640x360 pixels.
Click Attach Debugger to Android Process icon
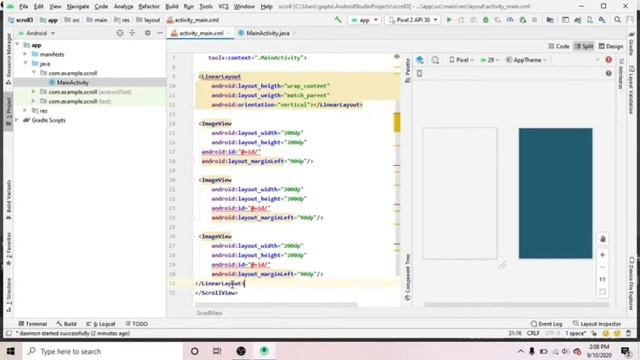point(522,20)
